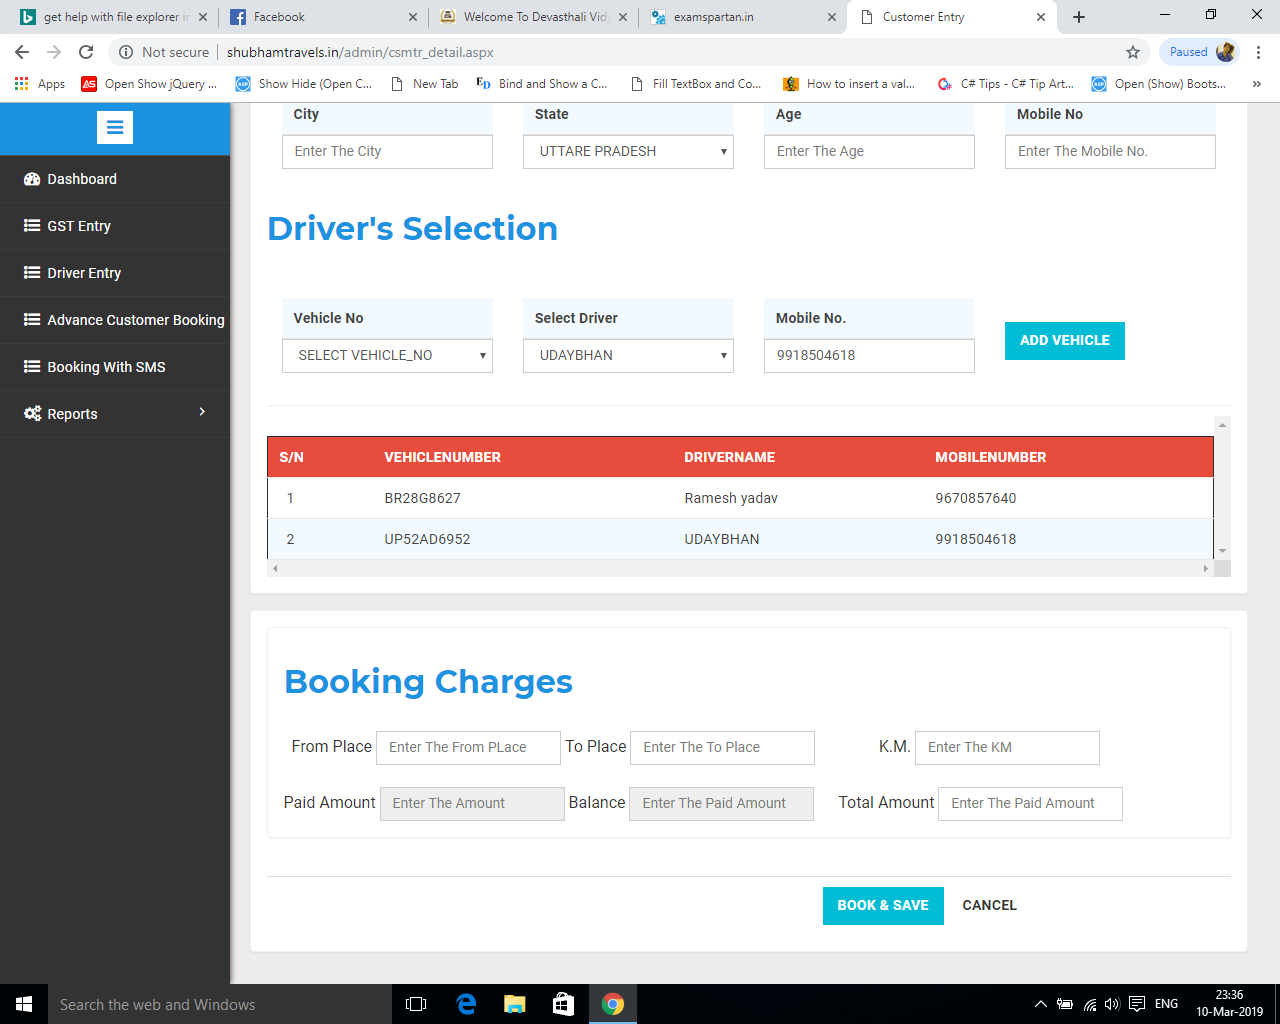Open File Explorer from the taskbar
This screenshot has height=1024, width=1280.
(x=515, y=1004)
